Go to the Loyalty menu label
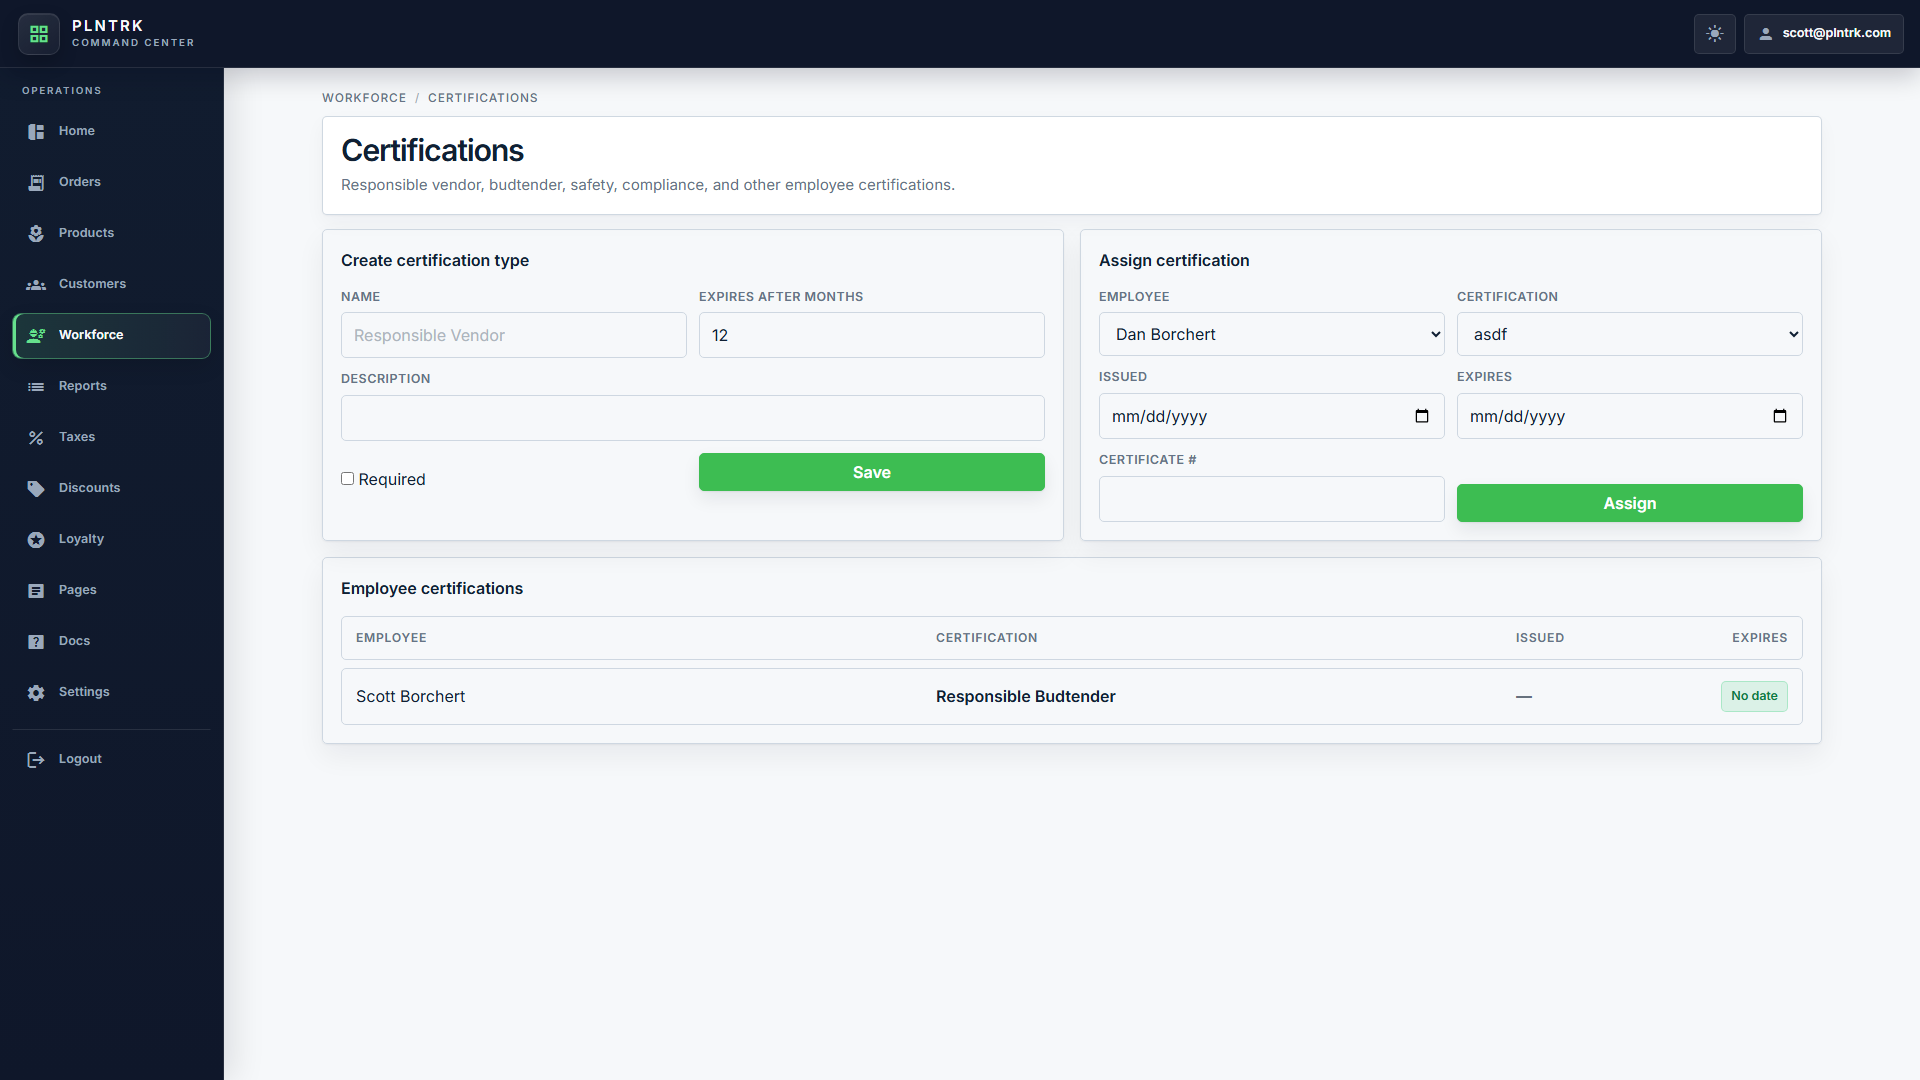 click(81, 539)
